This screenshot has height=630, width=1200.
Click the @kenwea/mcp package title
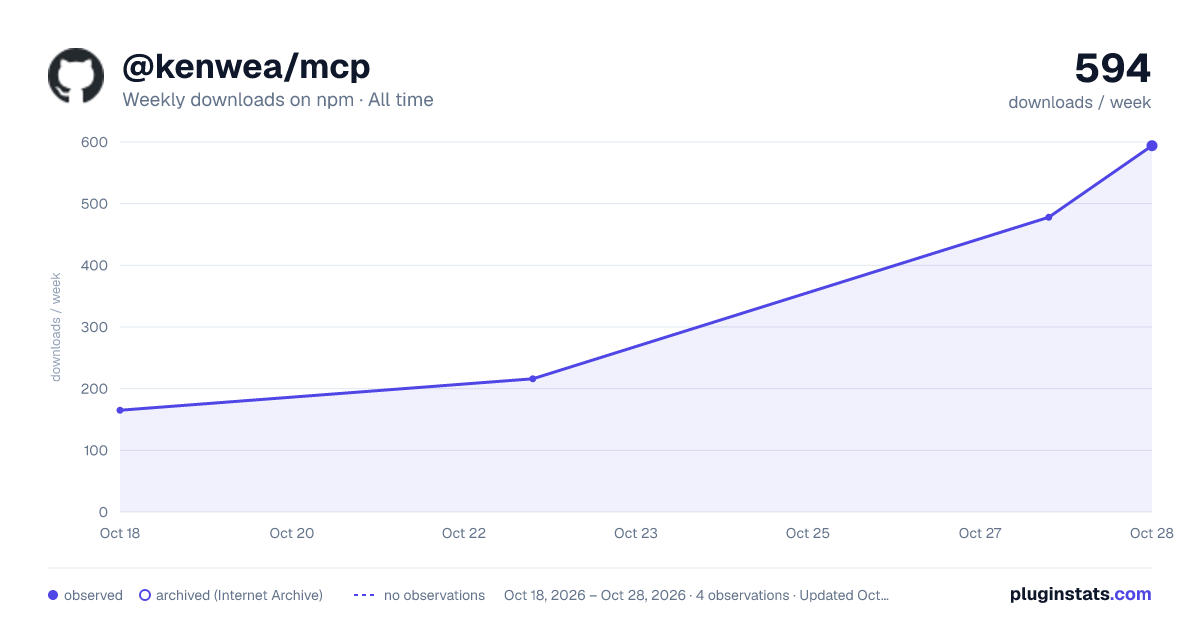click(246, 67)
